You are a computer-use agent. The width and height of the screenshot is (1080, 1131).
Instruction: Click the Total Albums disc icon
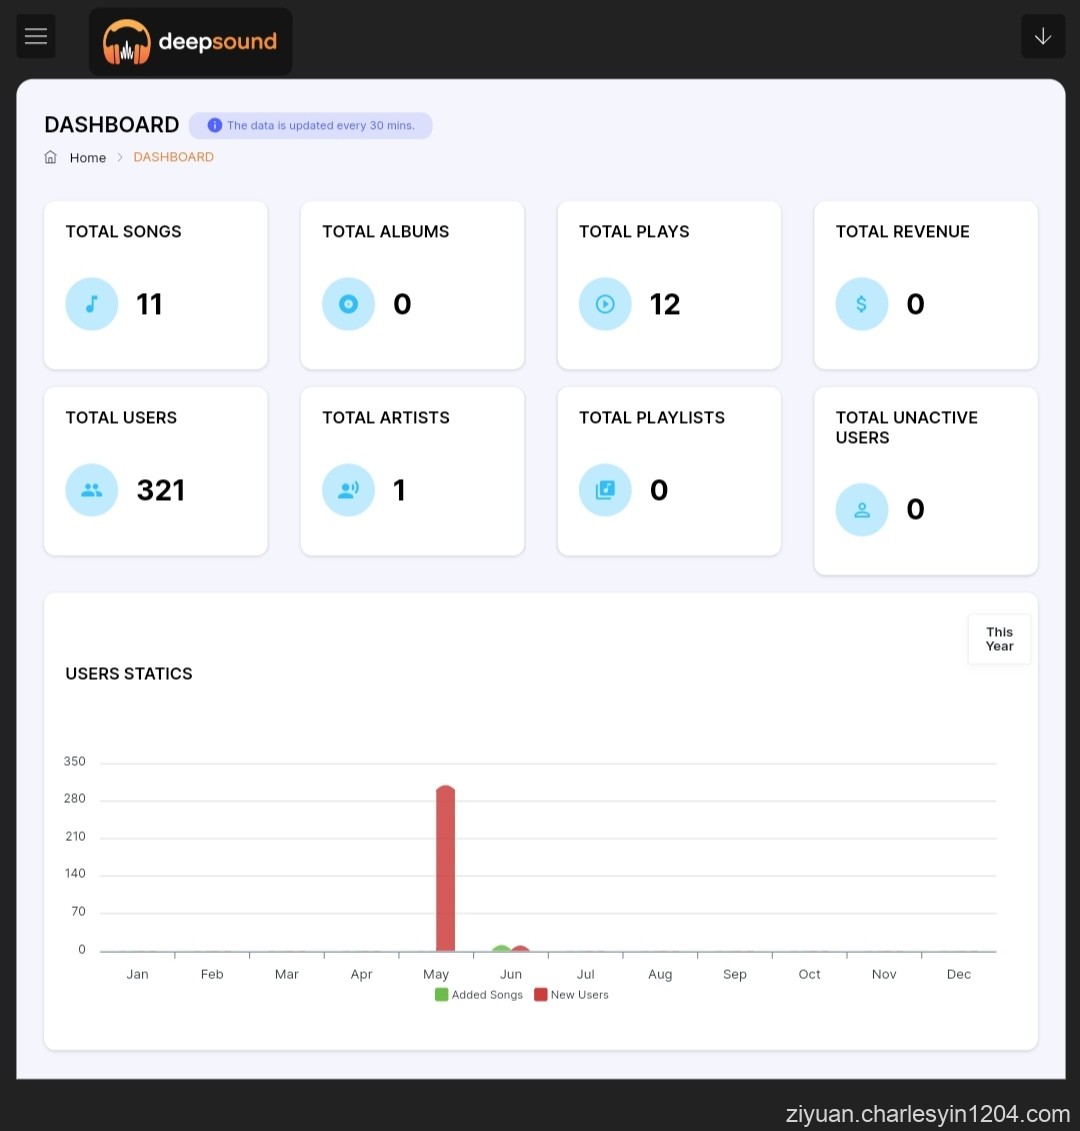click(348, 304)
